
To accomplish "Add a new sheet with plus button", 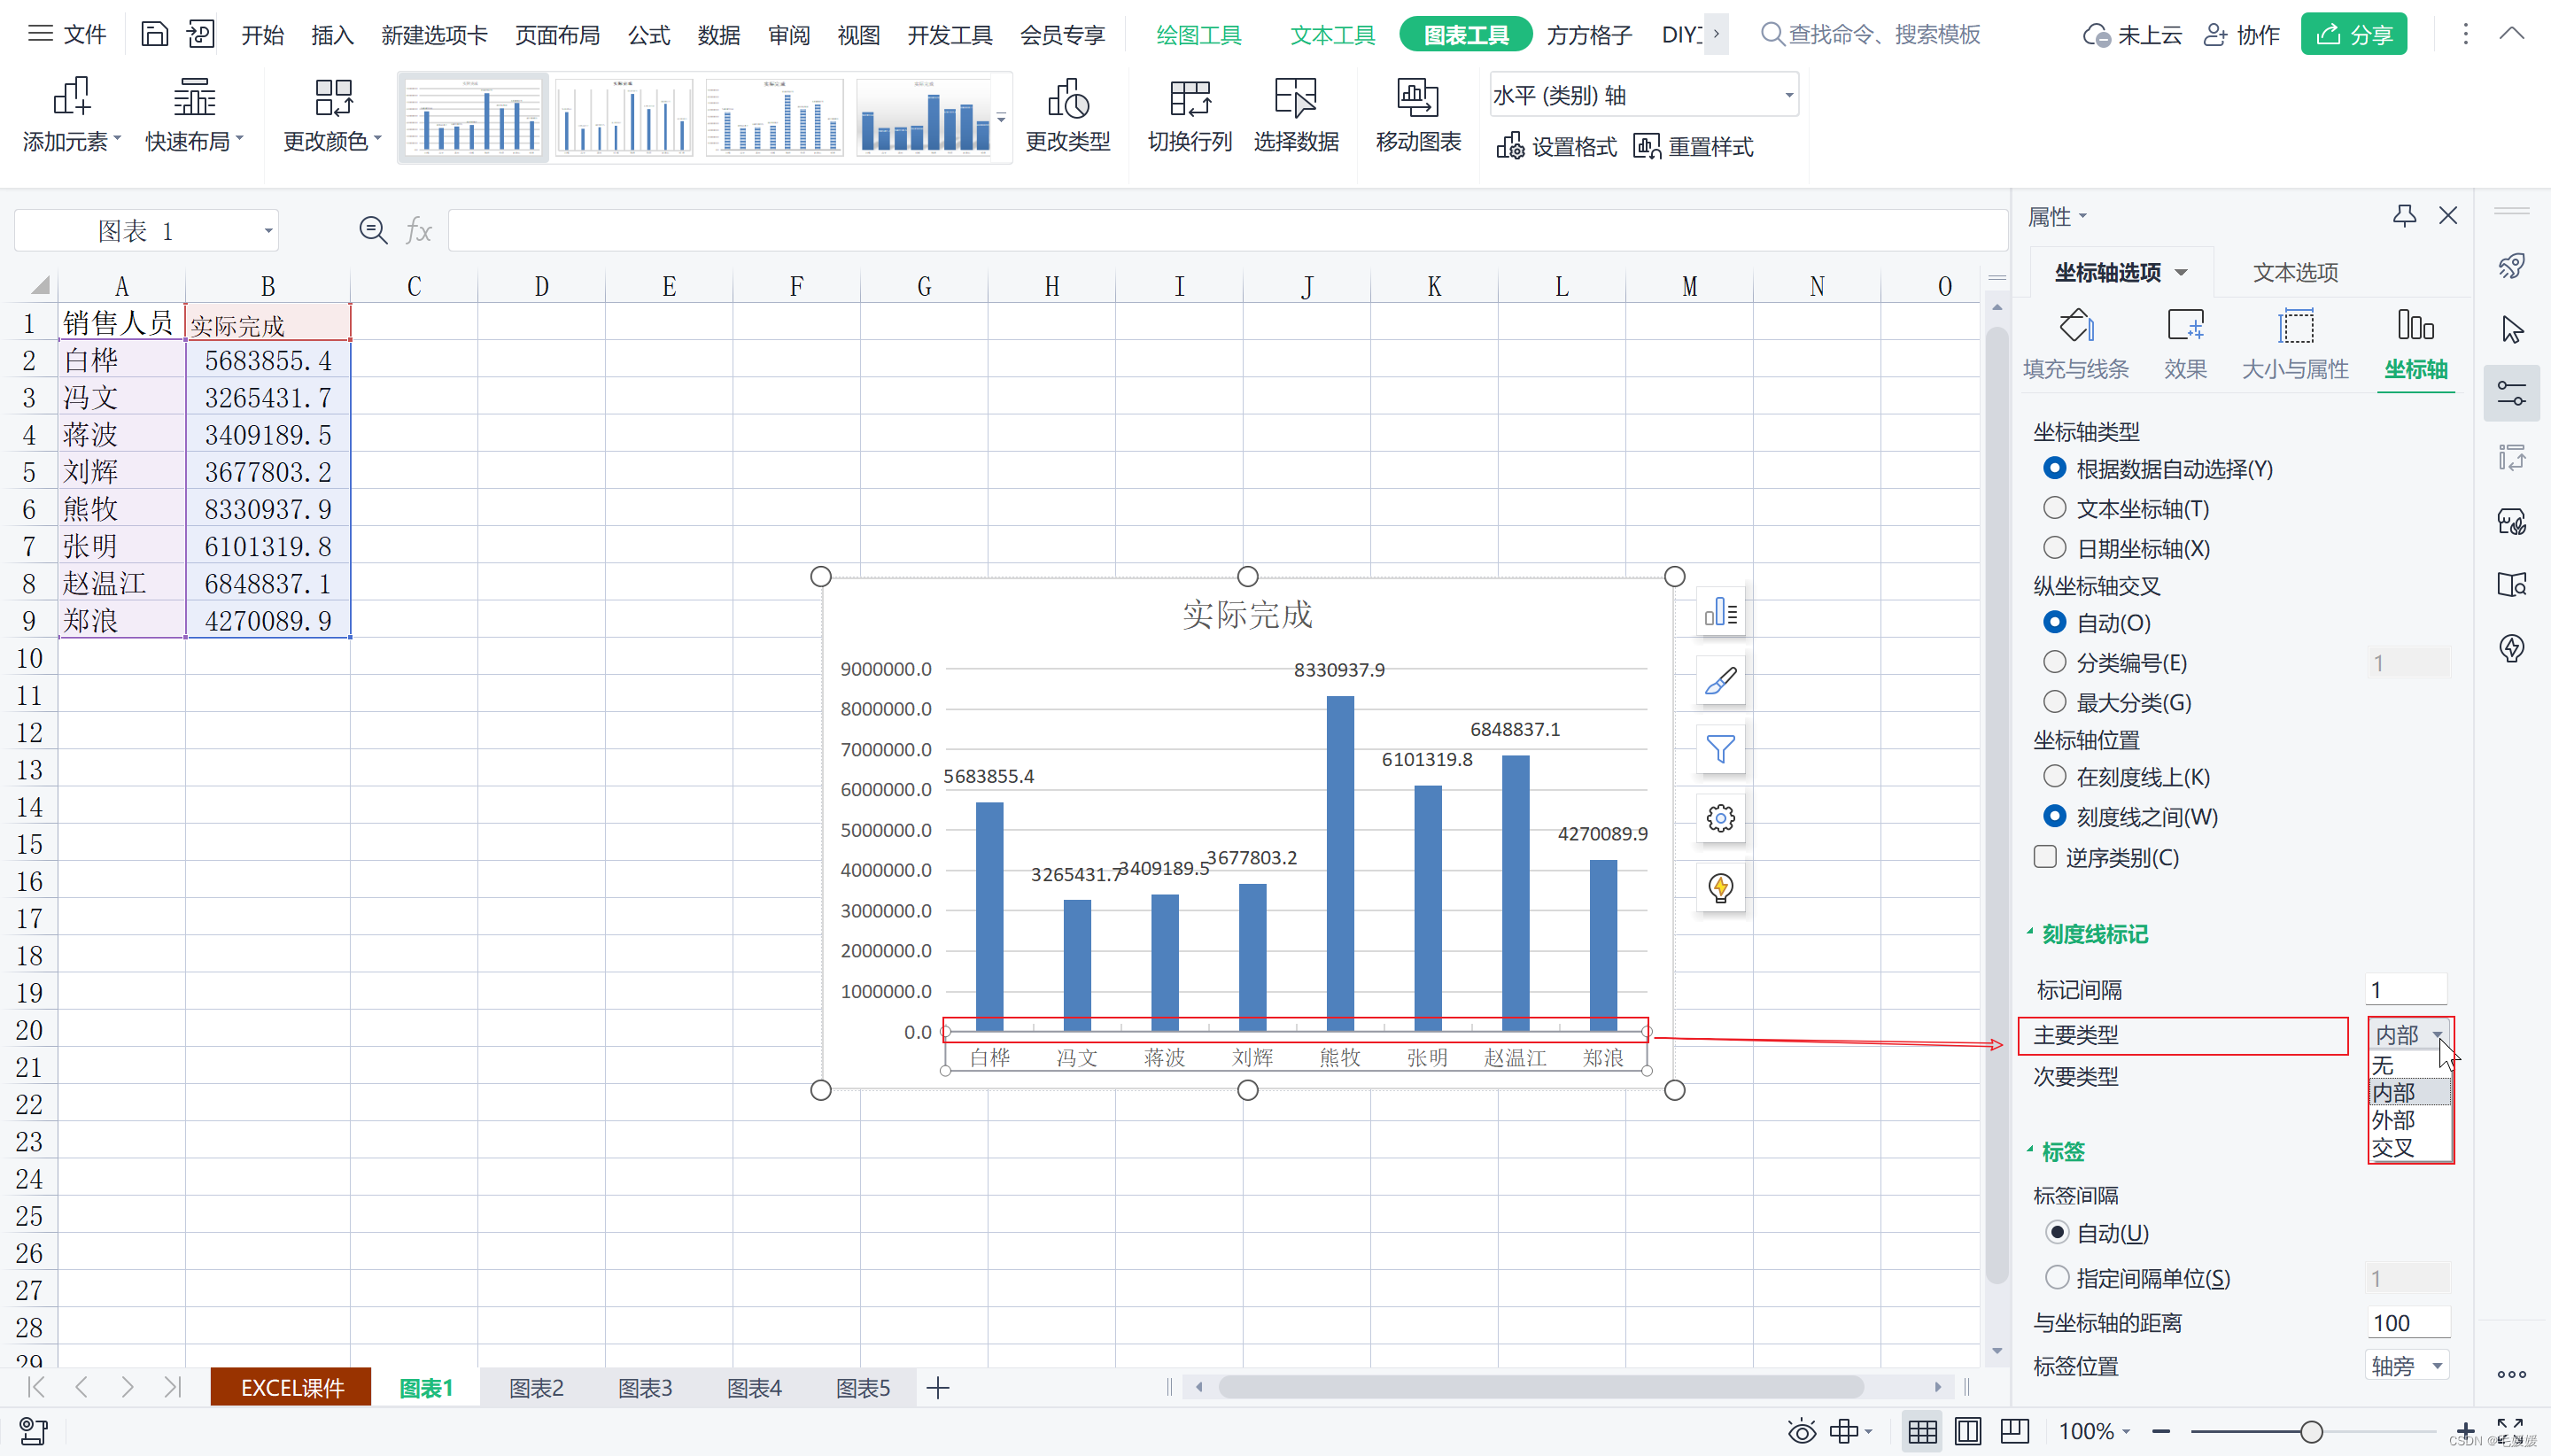I will pyautogui.click(x=937, y=1387).
